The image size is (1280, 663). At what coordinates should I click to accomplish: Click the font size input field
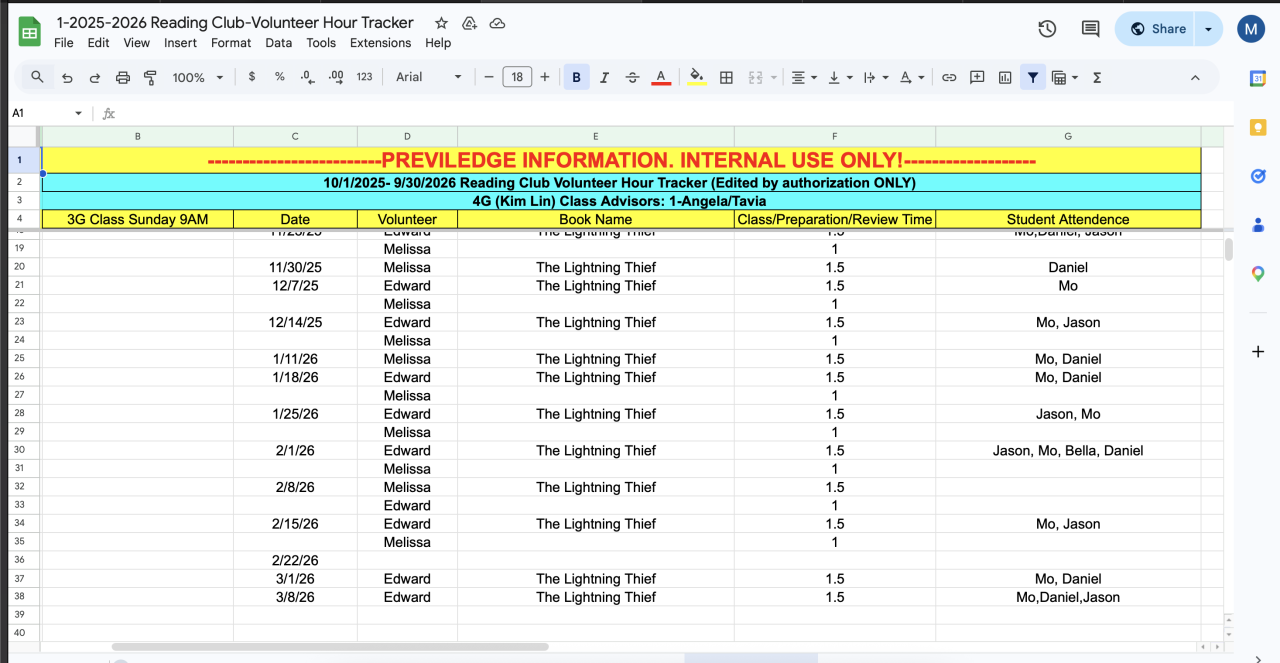[517, 77]
